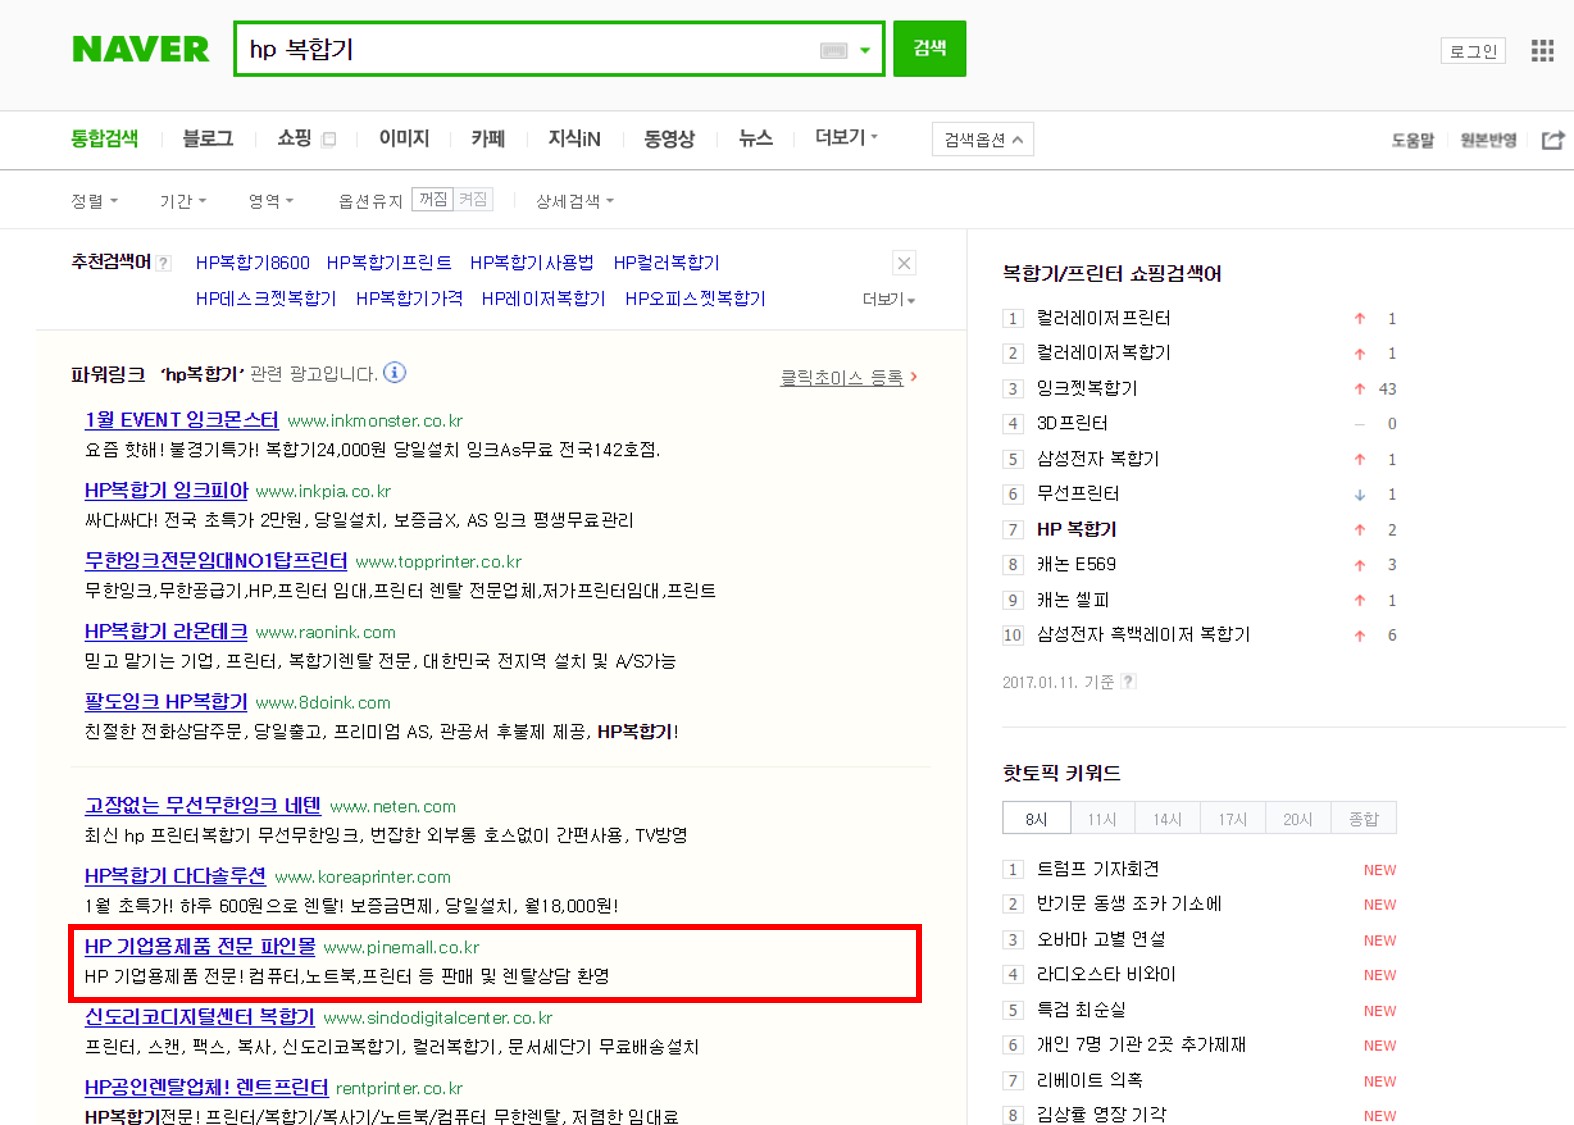Open the HP복합기 잉크피아 ad link

[166, 490]
